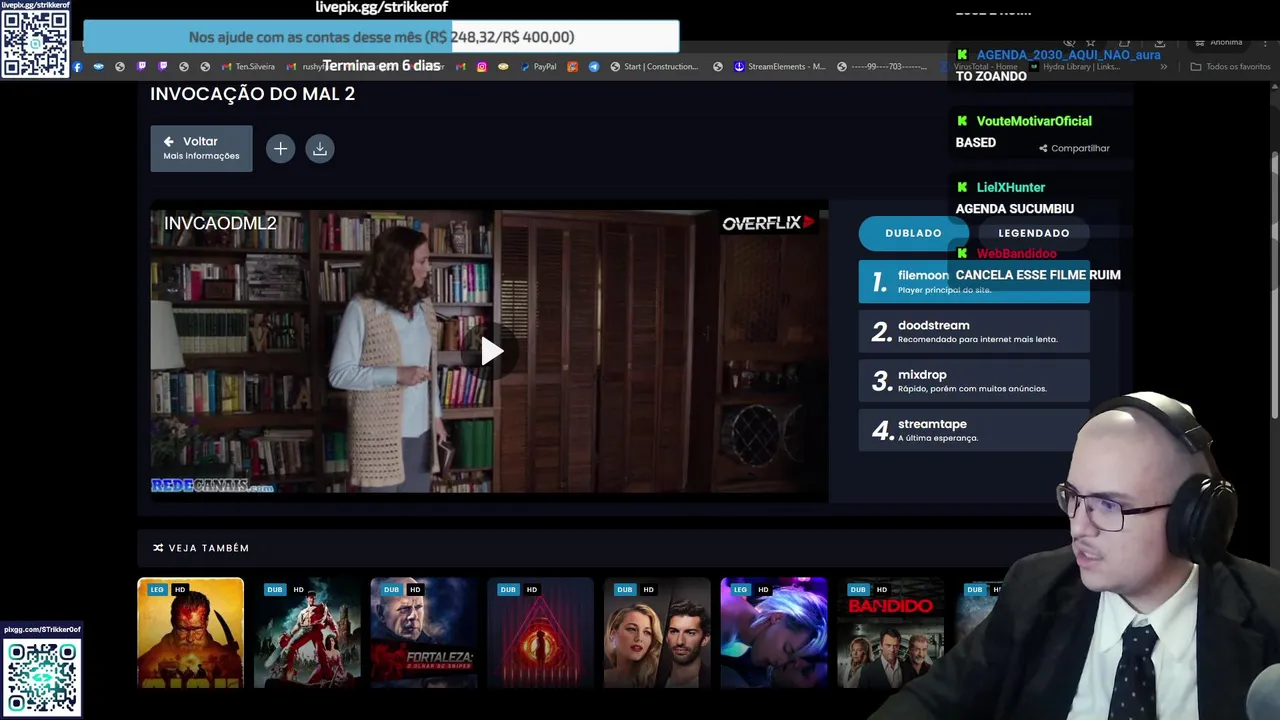This screenshot has height=720, width=1280.
Task: Click the download icon beside the plus button
Action: click(320, 149)
